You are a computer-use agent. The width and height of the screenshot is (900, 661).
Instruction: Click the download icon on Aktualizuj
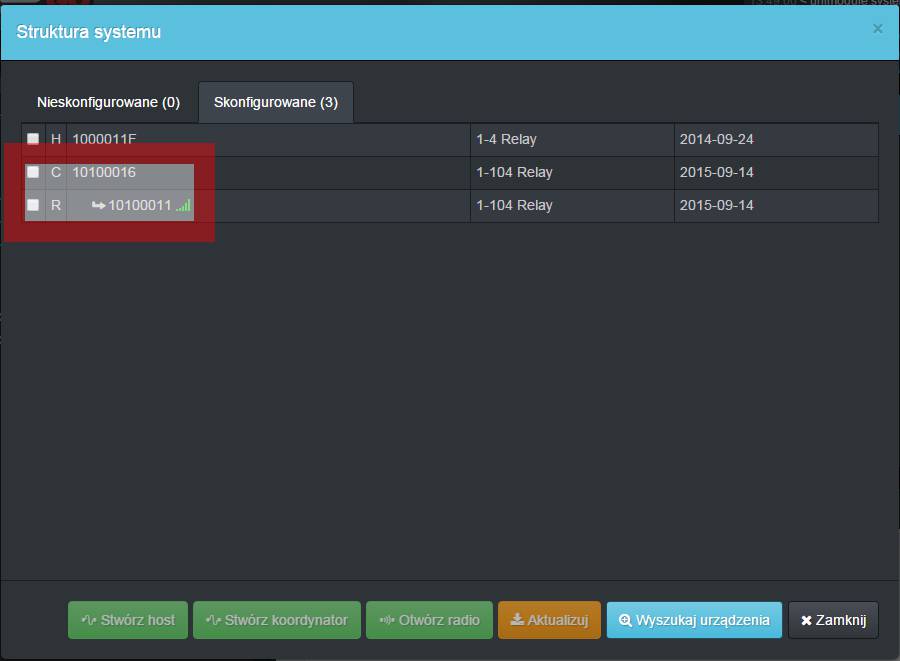[517, 620]
